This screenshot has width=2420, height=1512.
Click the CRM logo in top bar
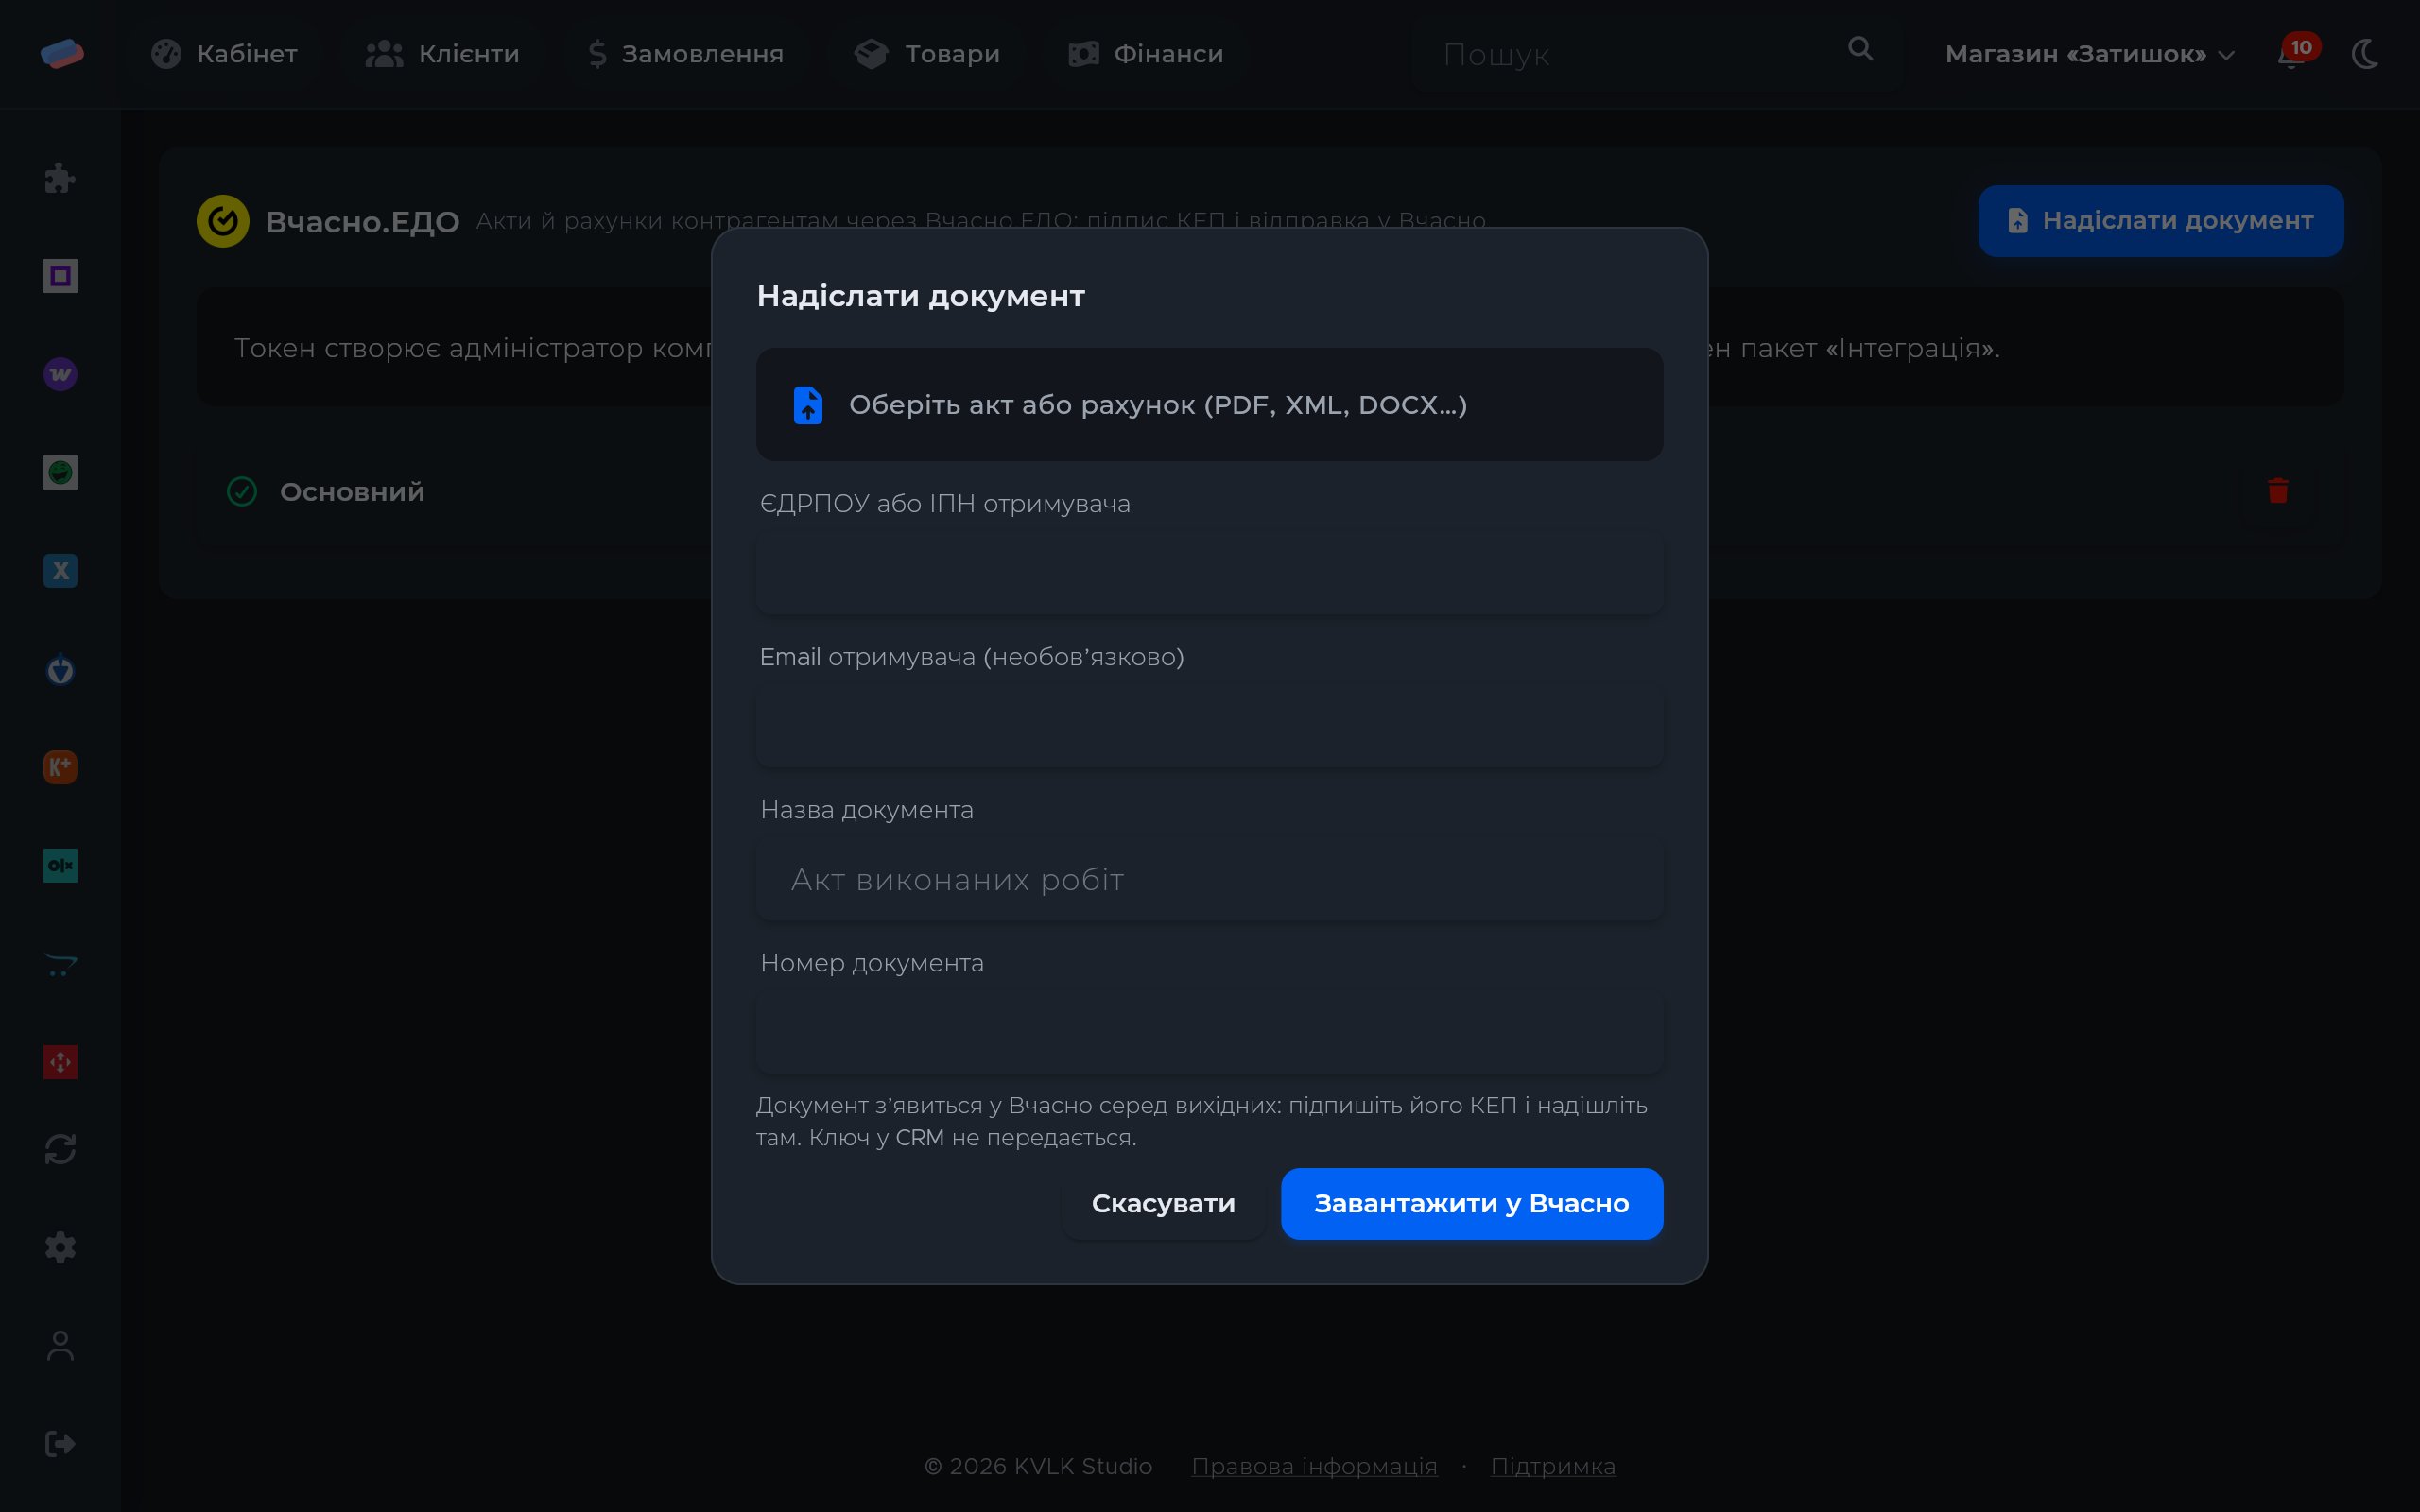tap(62, 53)
